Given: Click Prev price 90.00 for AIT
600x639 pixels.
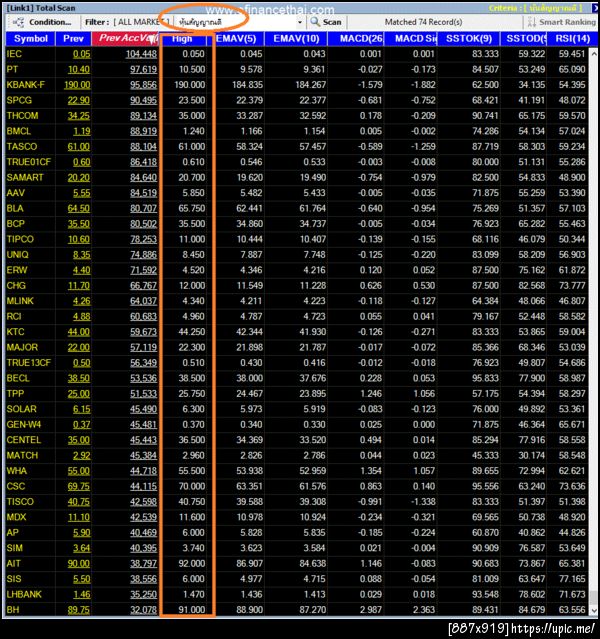Looking at the screenshot, I should pos(79,564).
